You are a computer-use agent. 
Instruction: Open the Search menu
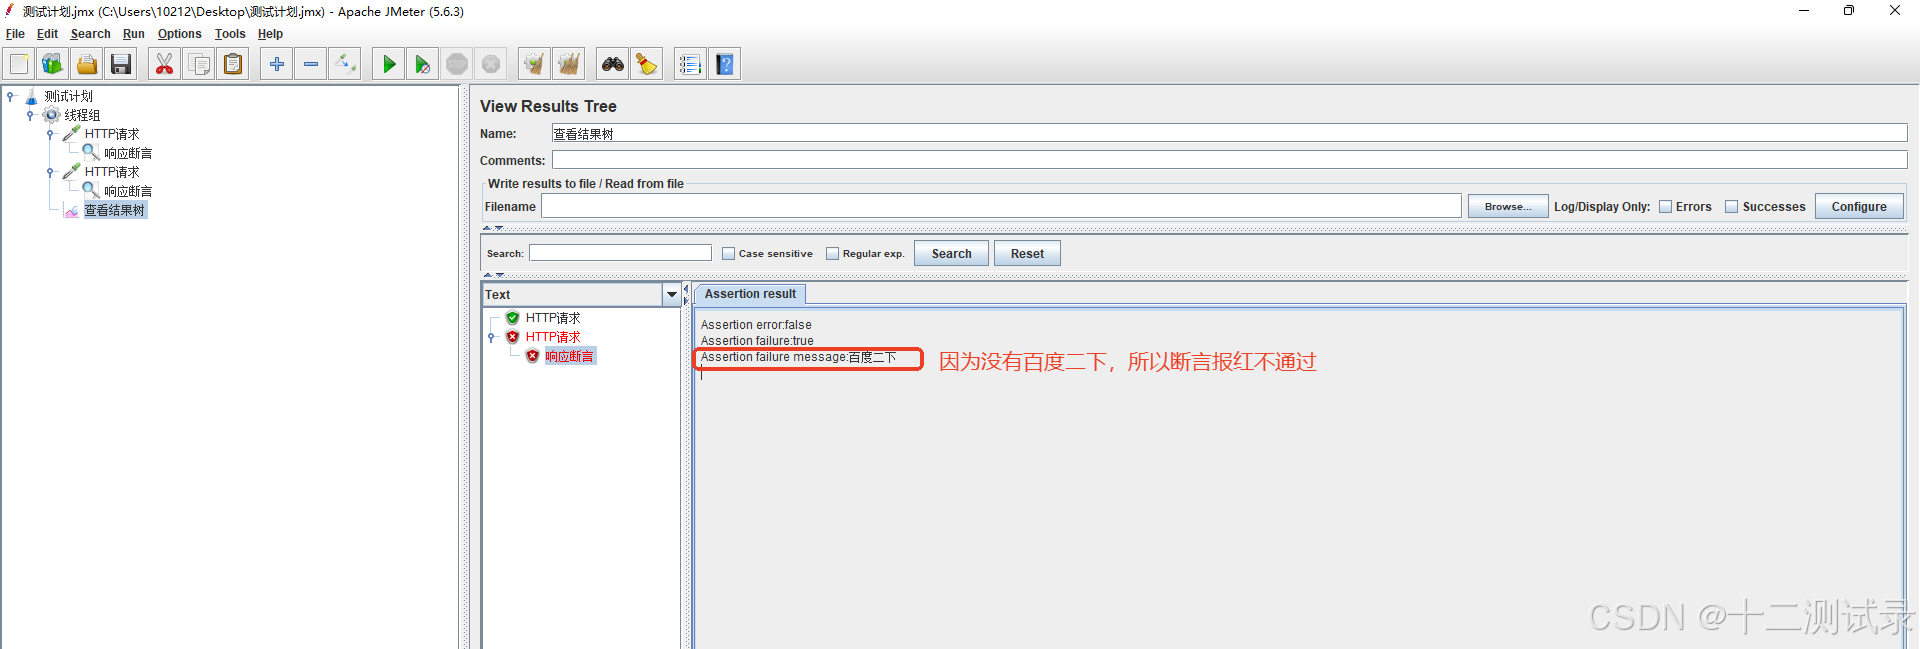pos(90,34)
